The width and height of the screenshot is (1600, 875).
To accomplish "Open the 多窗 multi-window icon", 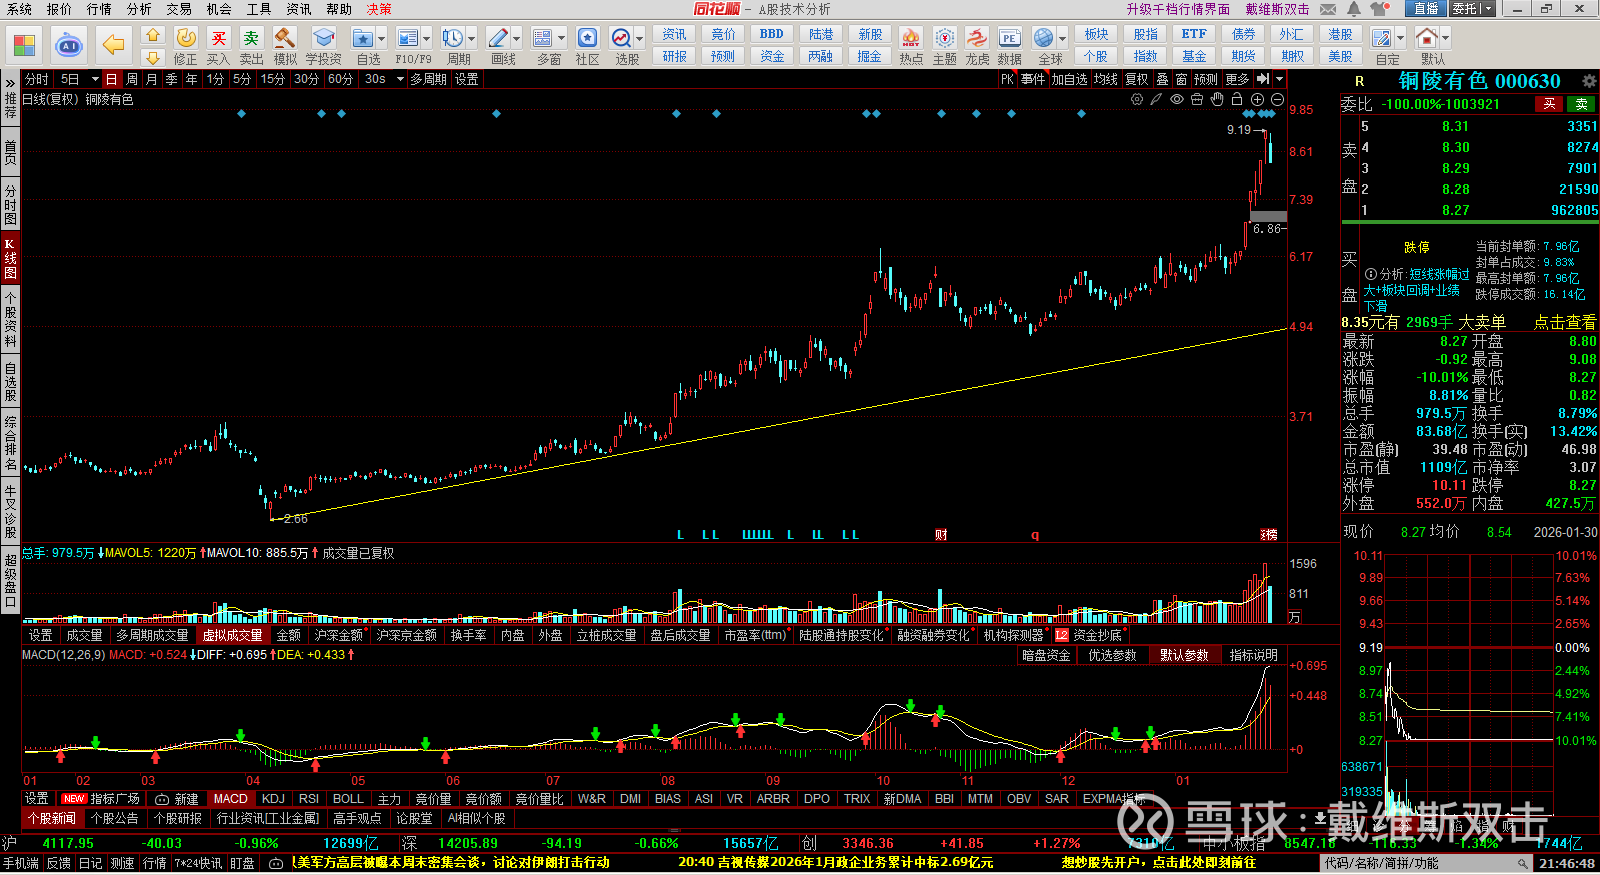I will tap(543, 38).
